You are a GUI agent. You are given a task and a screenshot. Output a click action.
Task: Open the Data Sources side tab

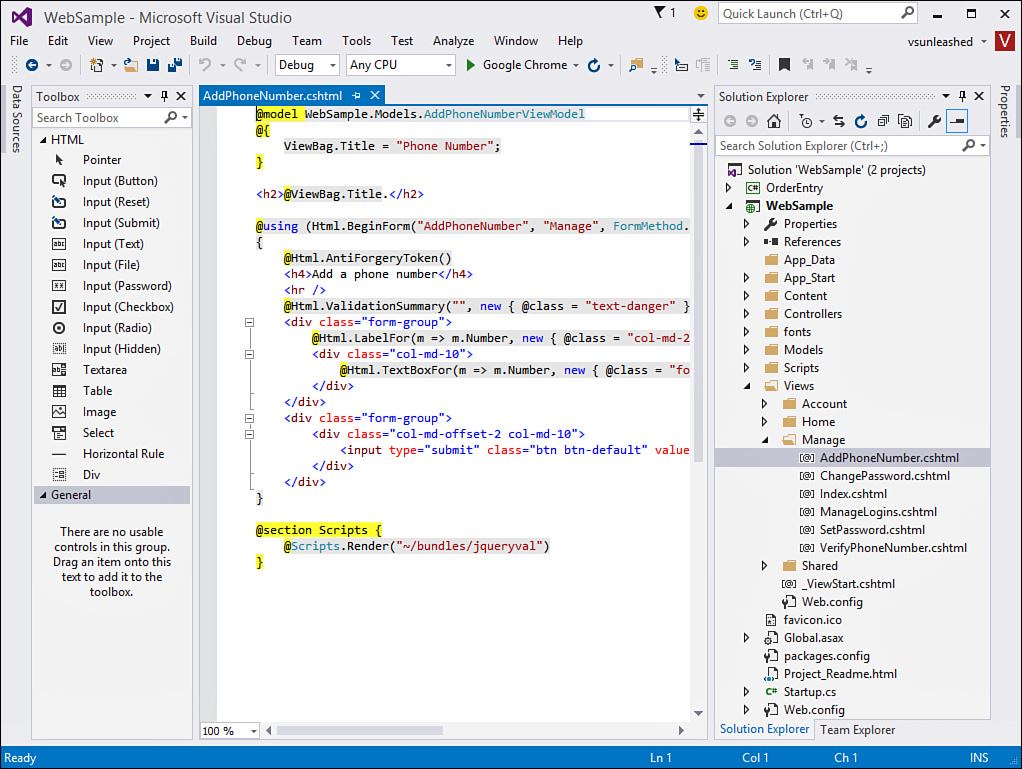[x=17, y=119]
